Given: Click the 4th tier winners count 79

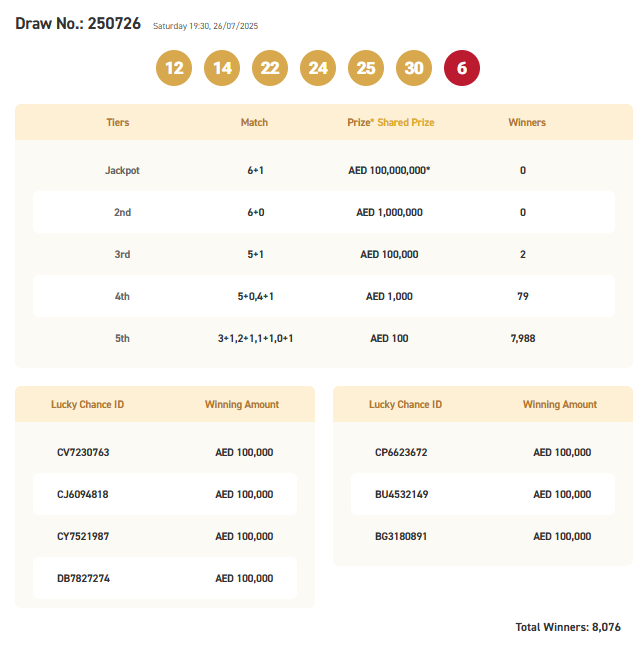Looking at the screenshot, I should pyautogui.click(x=523, y=296).
